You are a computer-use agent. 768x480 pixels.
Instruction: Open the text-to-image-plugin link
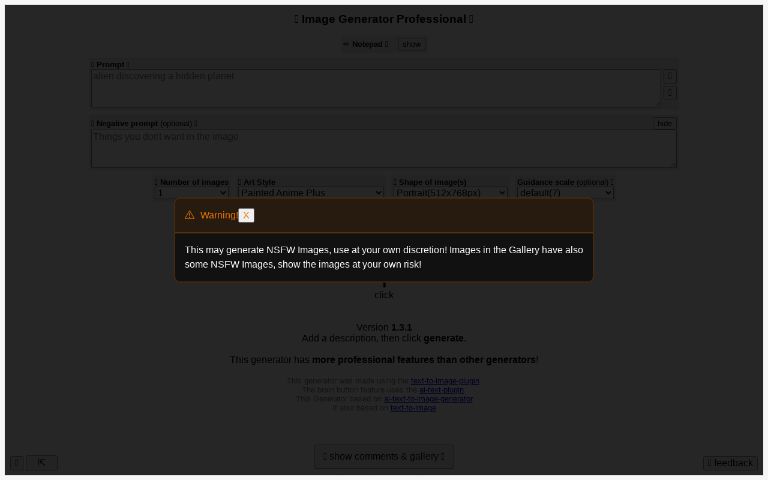pyautogui.click(x=445, y=381)
